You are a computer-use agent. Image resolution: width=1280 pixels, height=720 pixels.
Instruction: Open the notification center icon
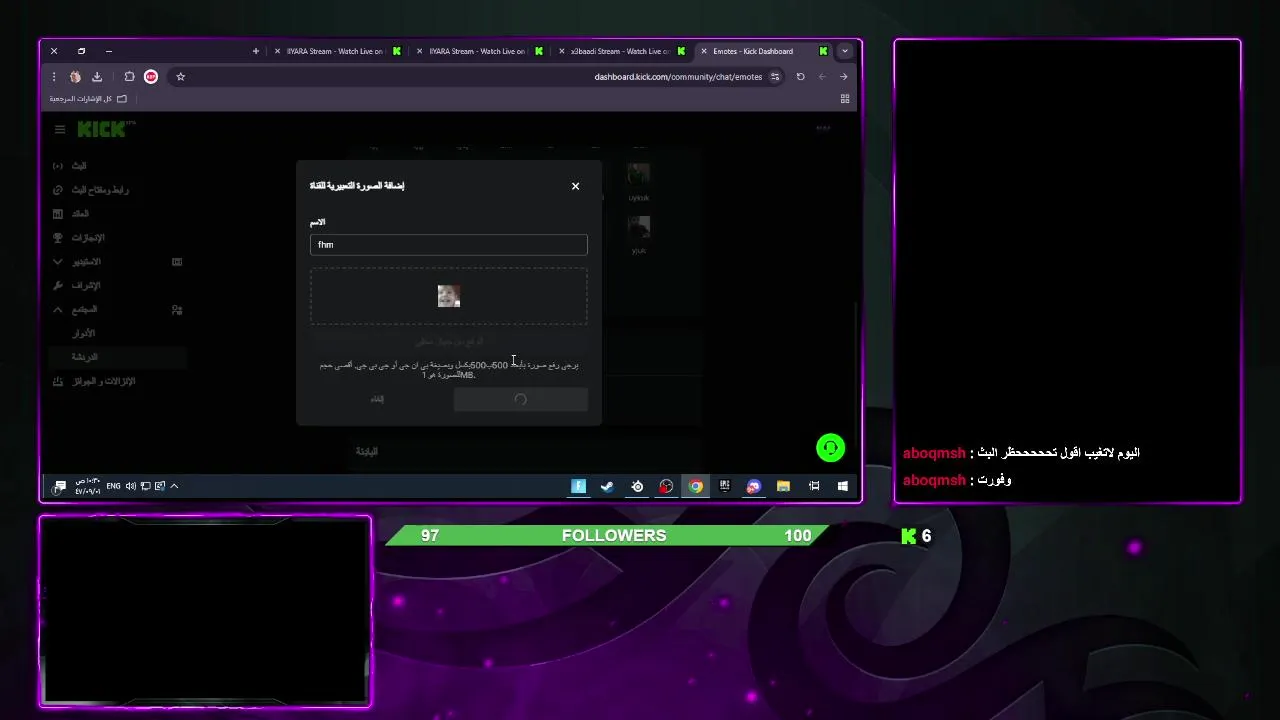coord(60,486)
